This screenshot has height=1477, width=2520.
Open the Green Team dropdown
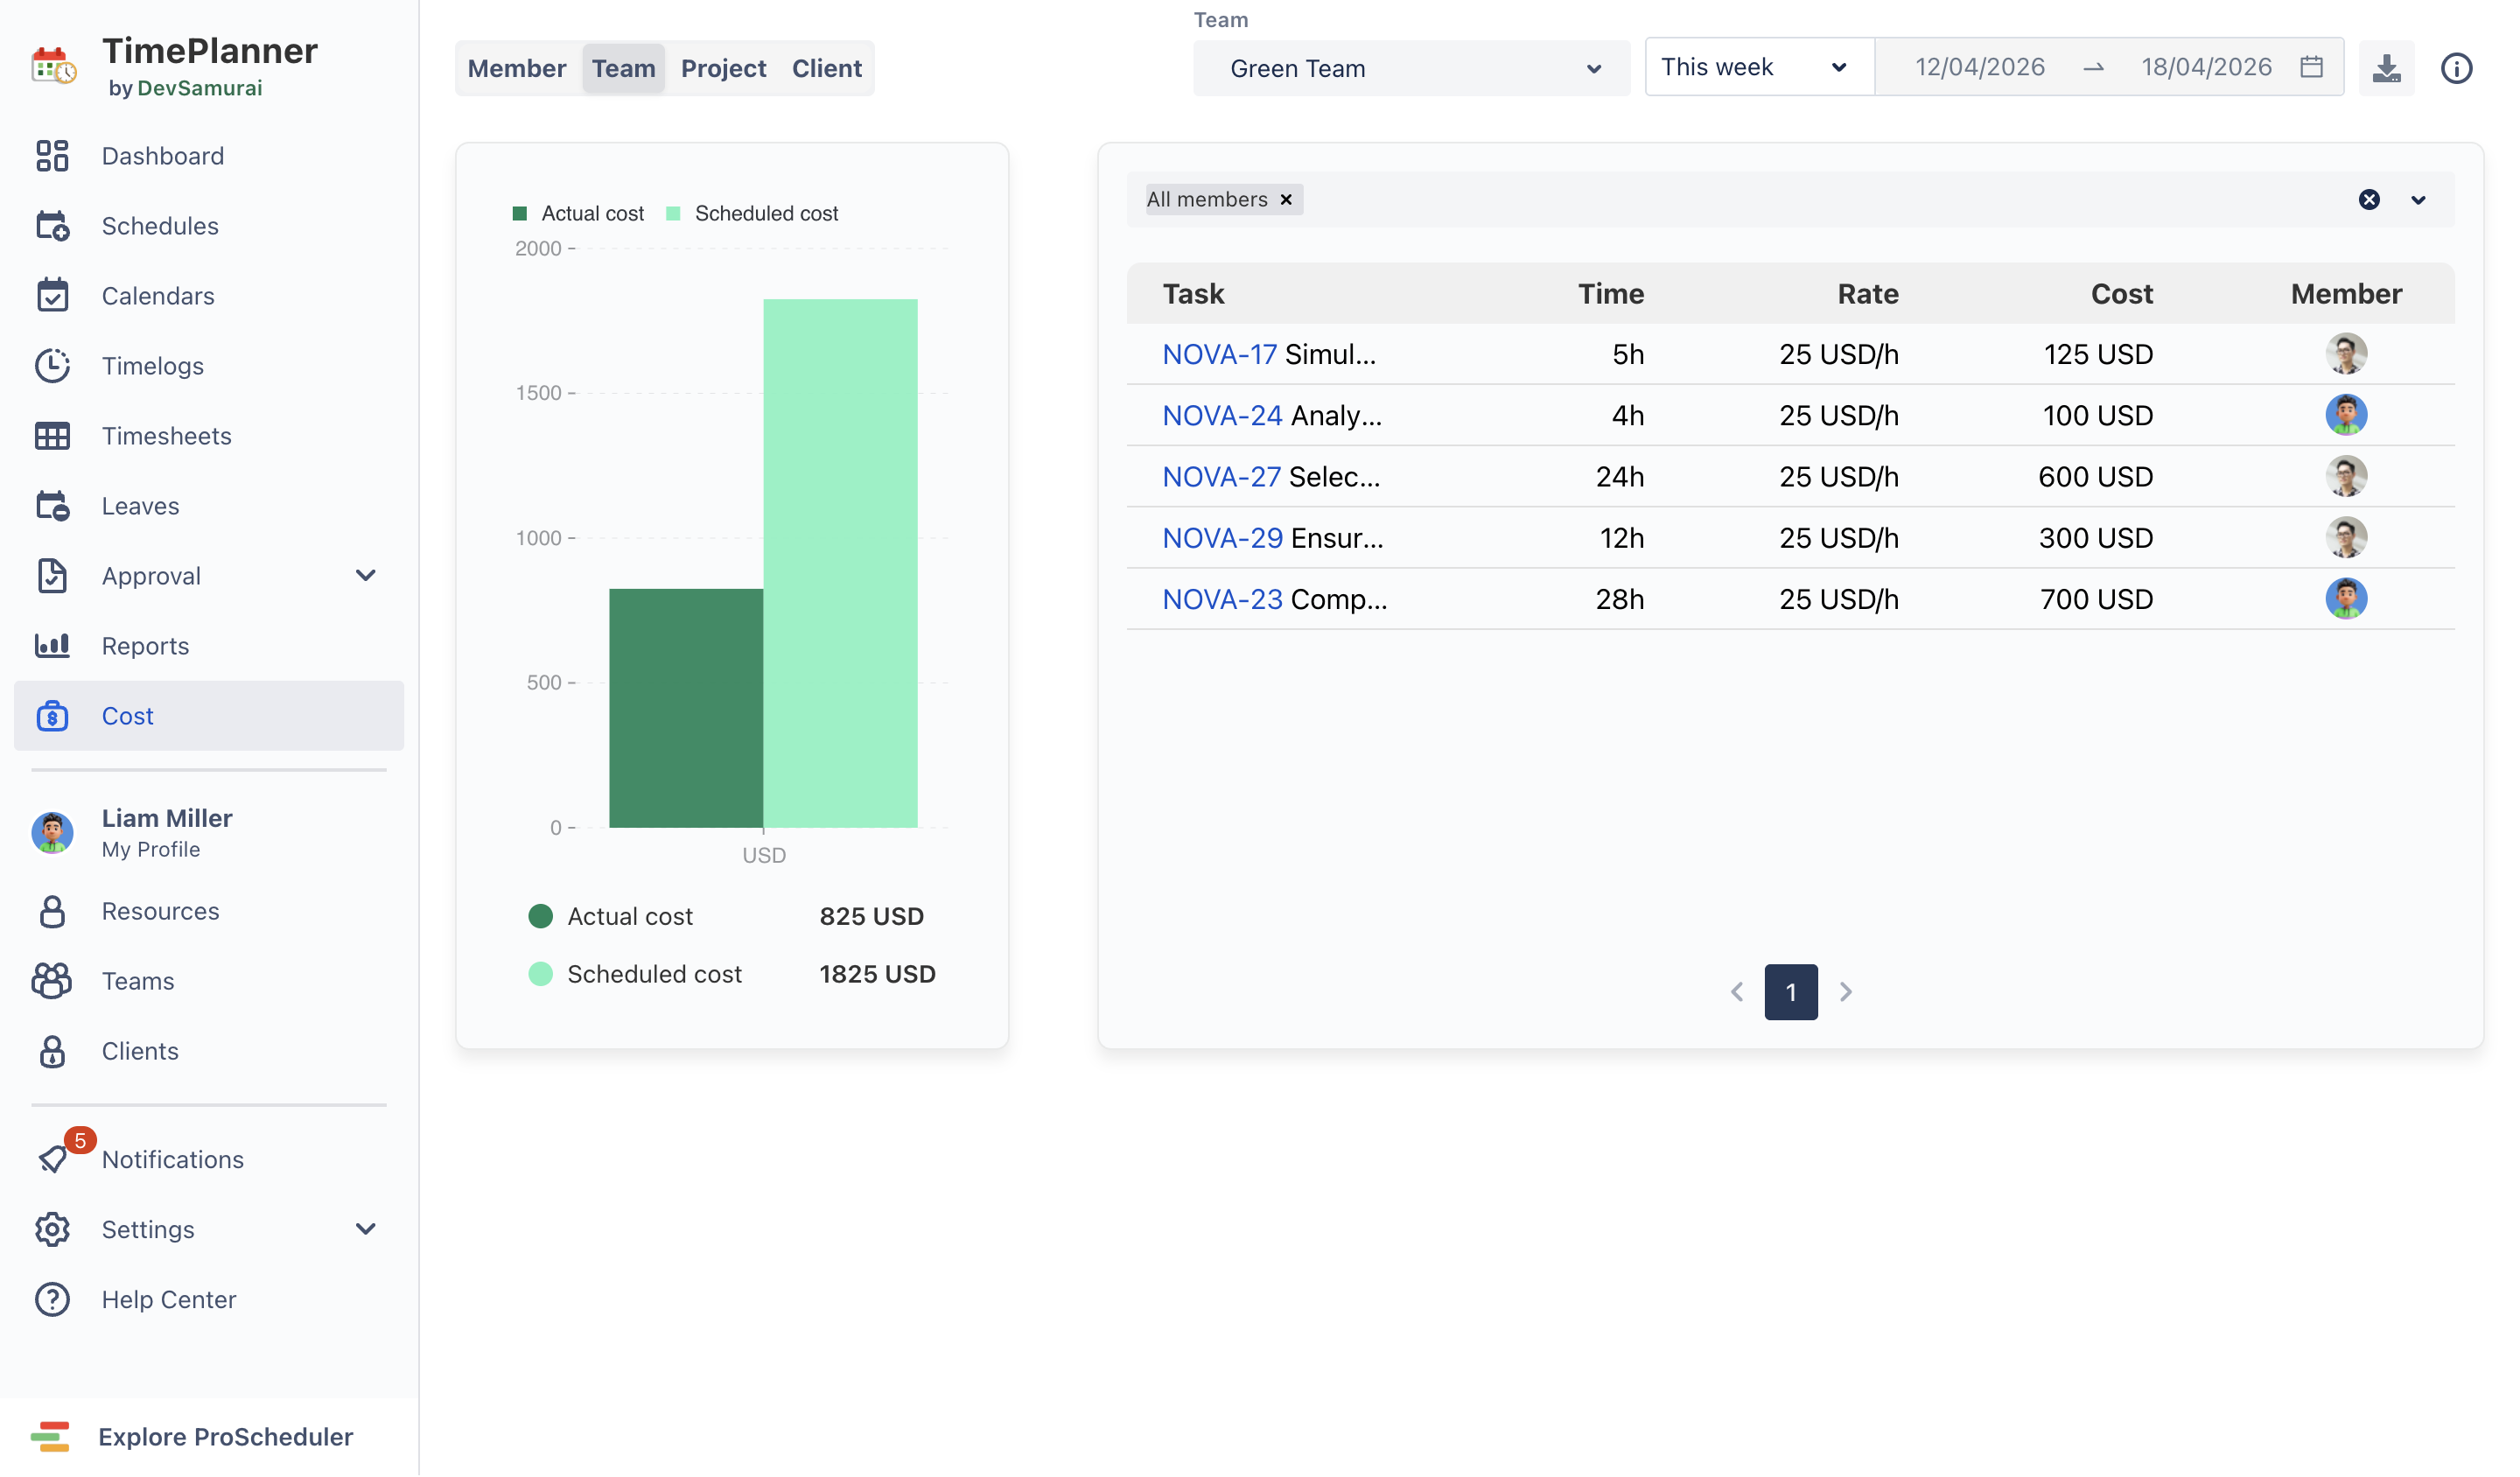(x=1410, y=68)
